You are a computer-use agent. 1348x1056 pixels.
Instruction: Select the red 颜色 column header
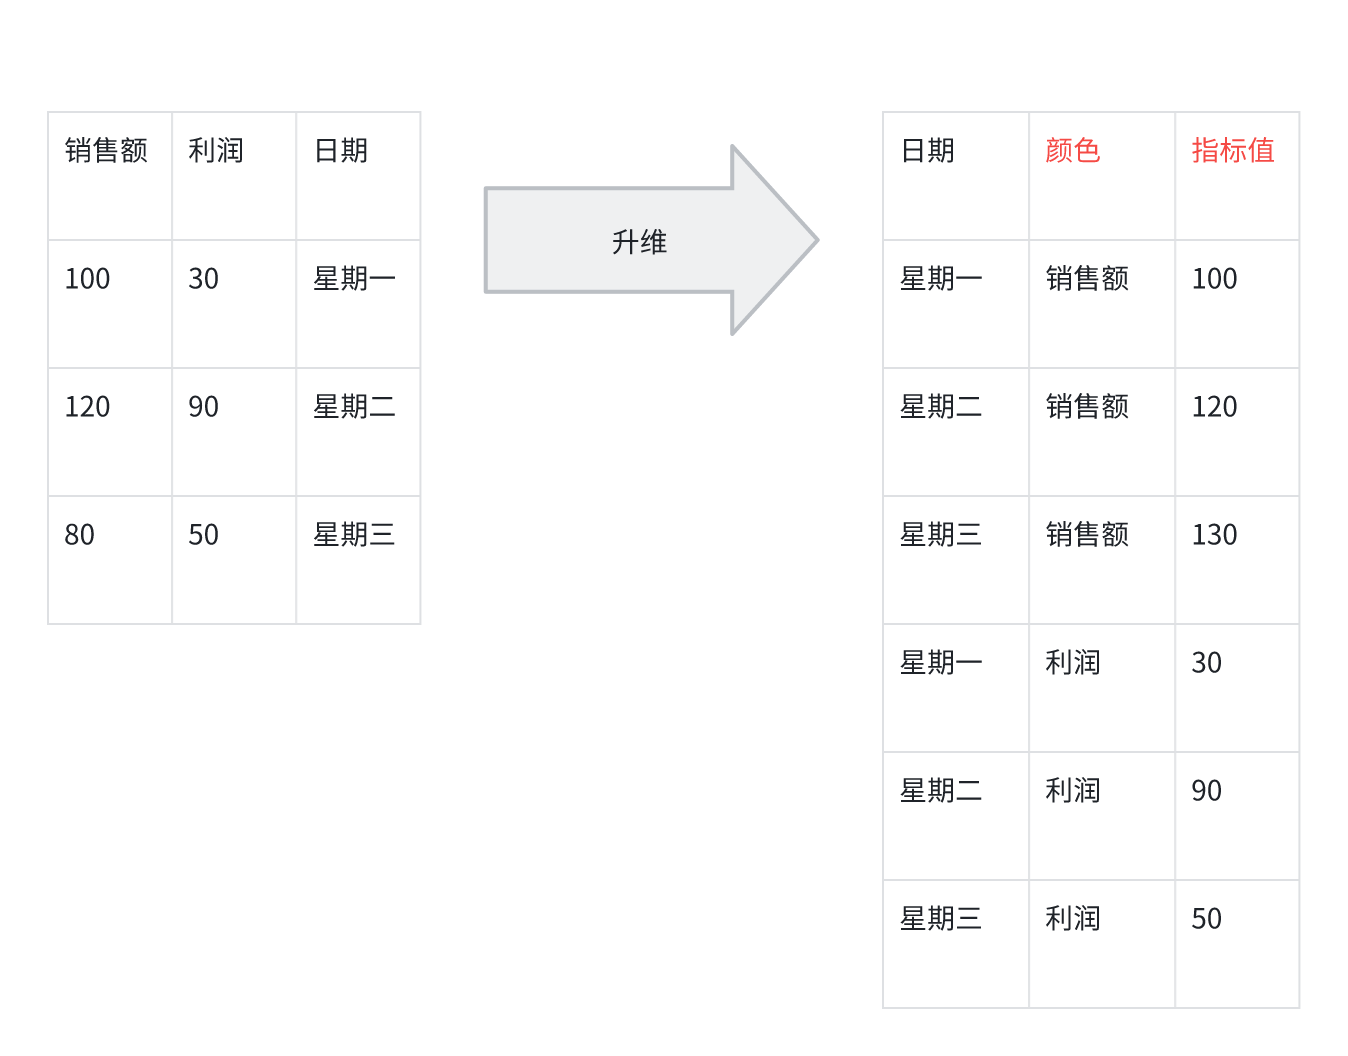(1073, 151)
